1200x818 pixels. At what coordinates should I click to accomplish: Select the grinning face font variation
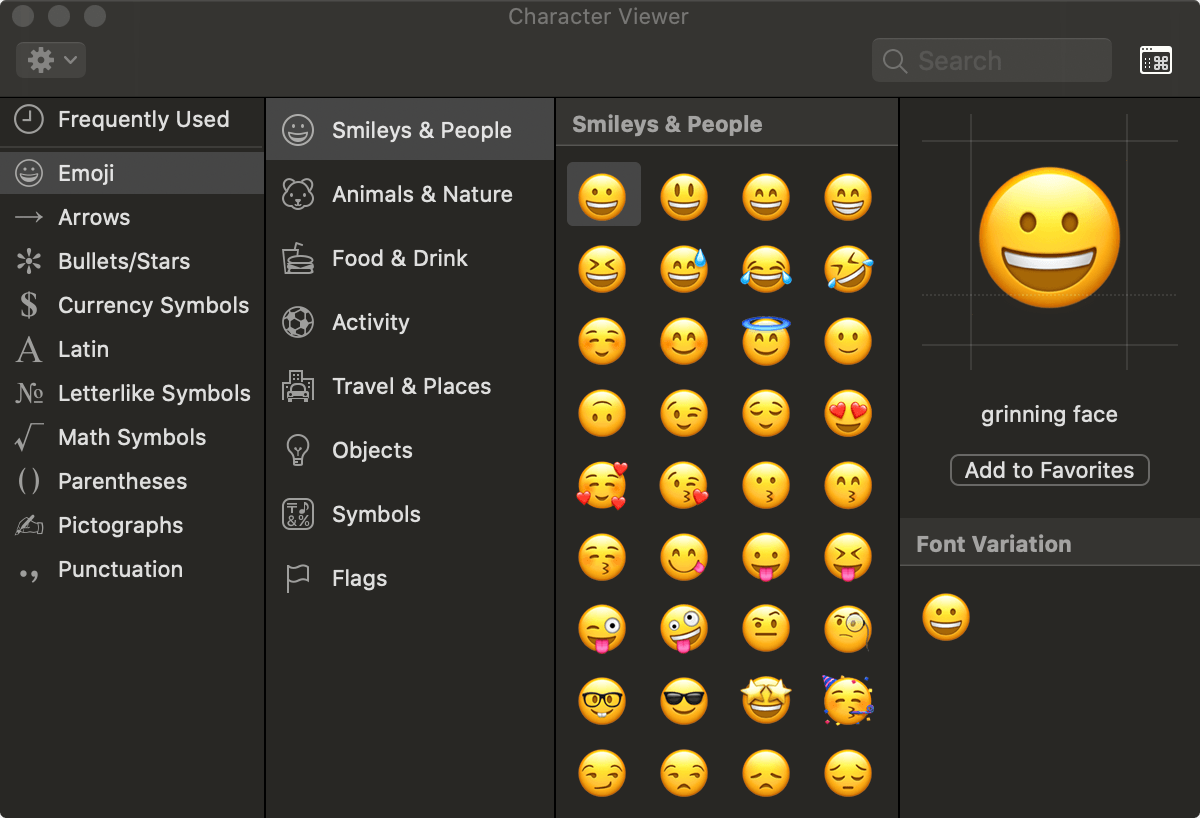945,617
